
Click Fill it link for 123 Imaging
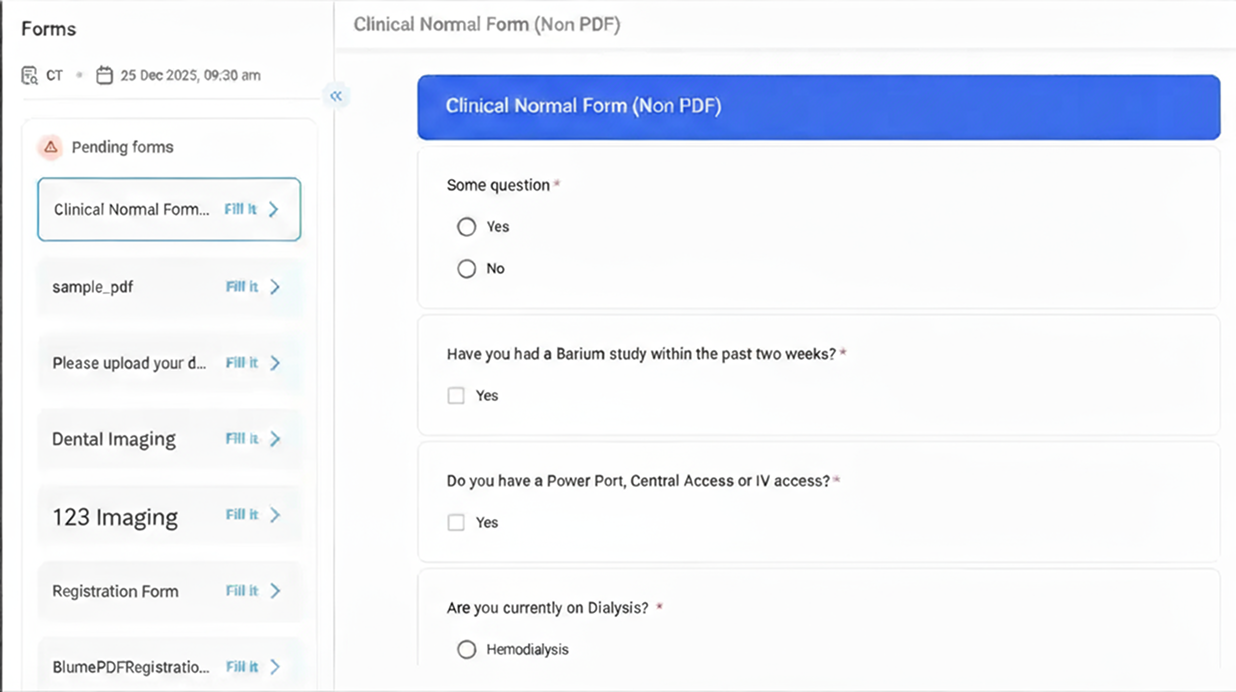[242, 515]
